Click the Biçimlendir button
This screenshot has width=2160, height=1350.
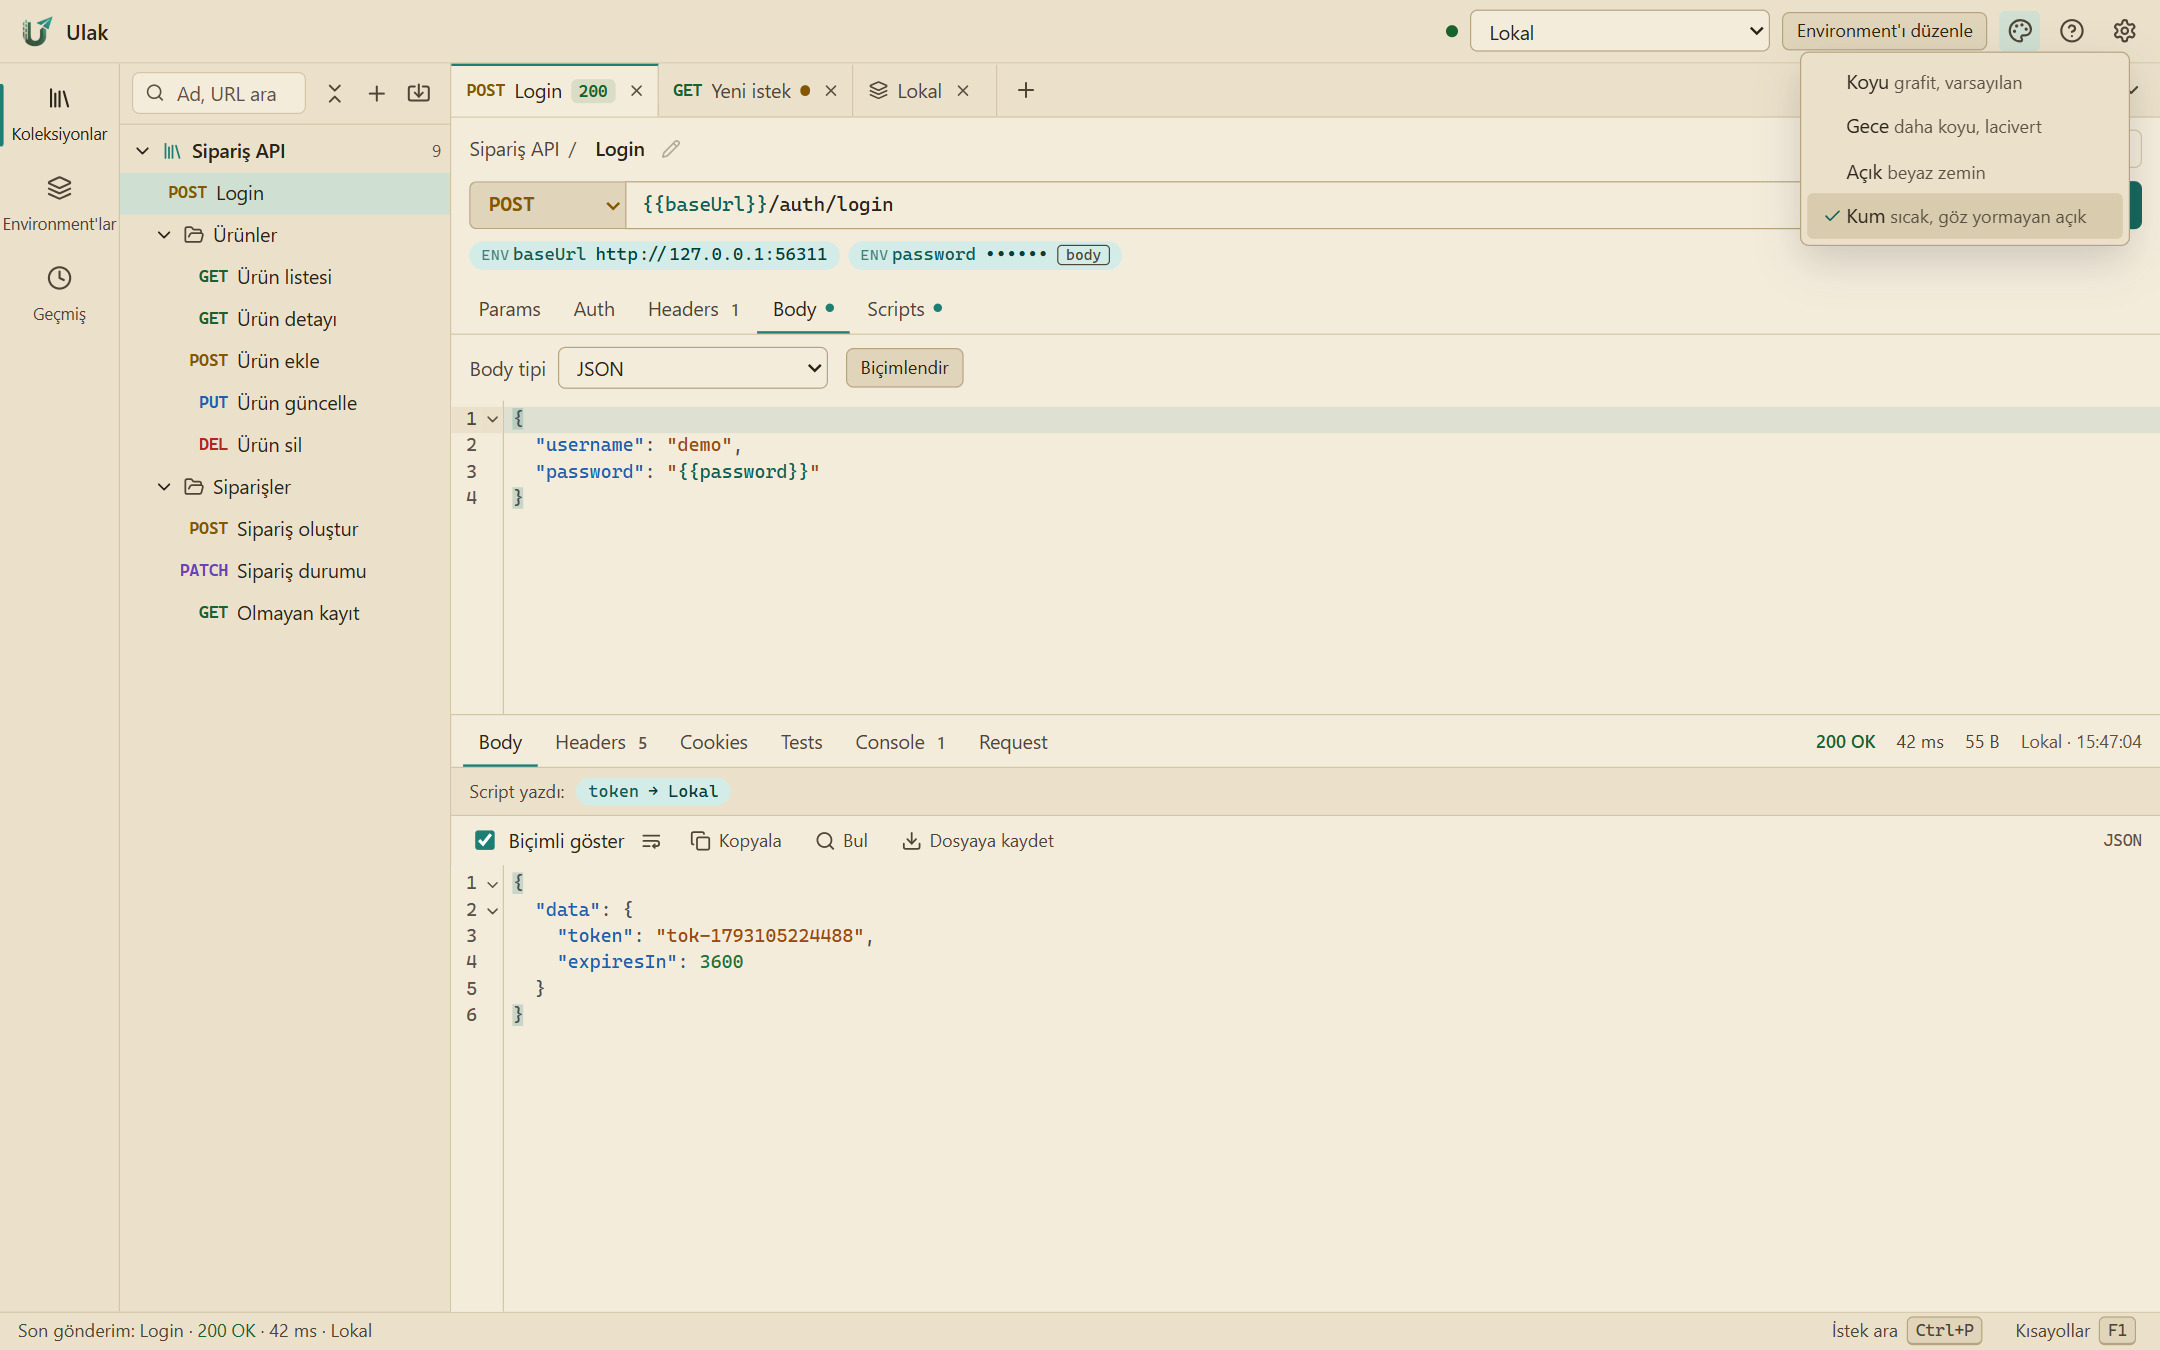904,368
